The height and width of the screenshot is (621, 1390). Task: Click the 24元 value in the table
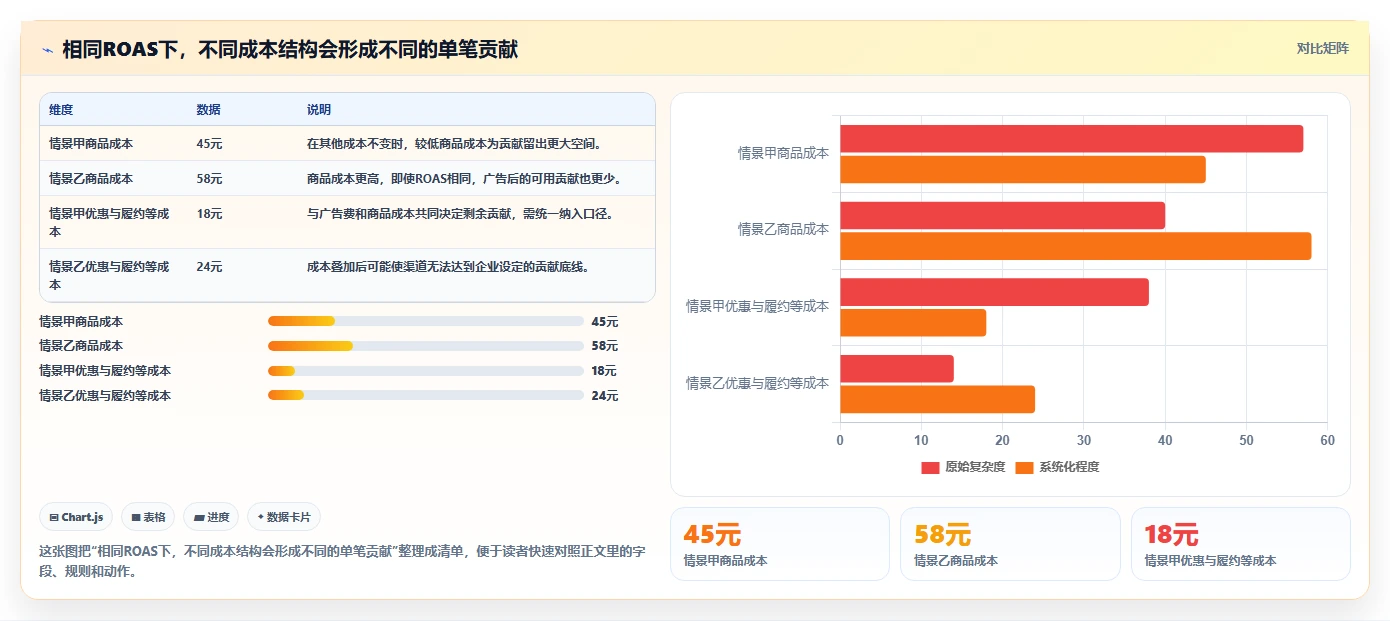pos(209,267)
